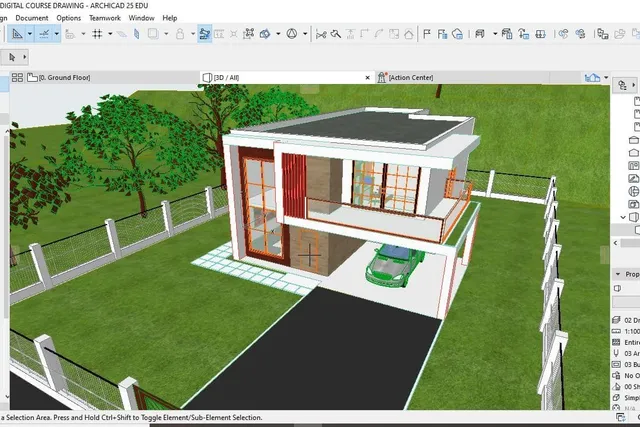Open the Help menu
This screenshot has height=427, width=640.
(x=170, y=18)
